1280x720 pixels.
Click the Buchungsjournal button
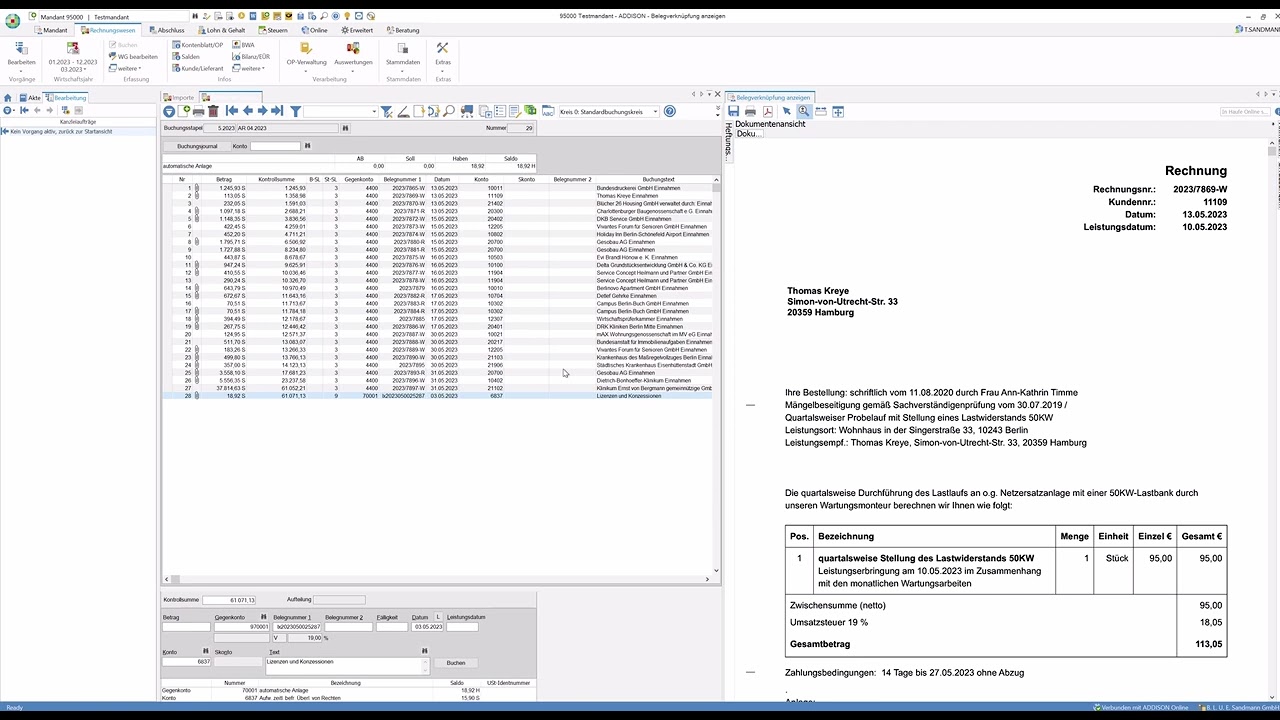pyautogui.click(x=197, y=146)
